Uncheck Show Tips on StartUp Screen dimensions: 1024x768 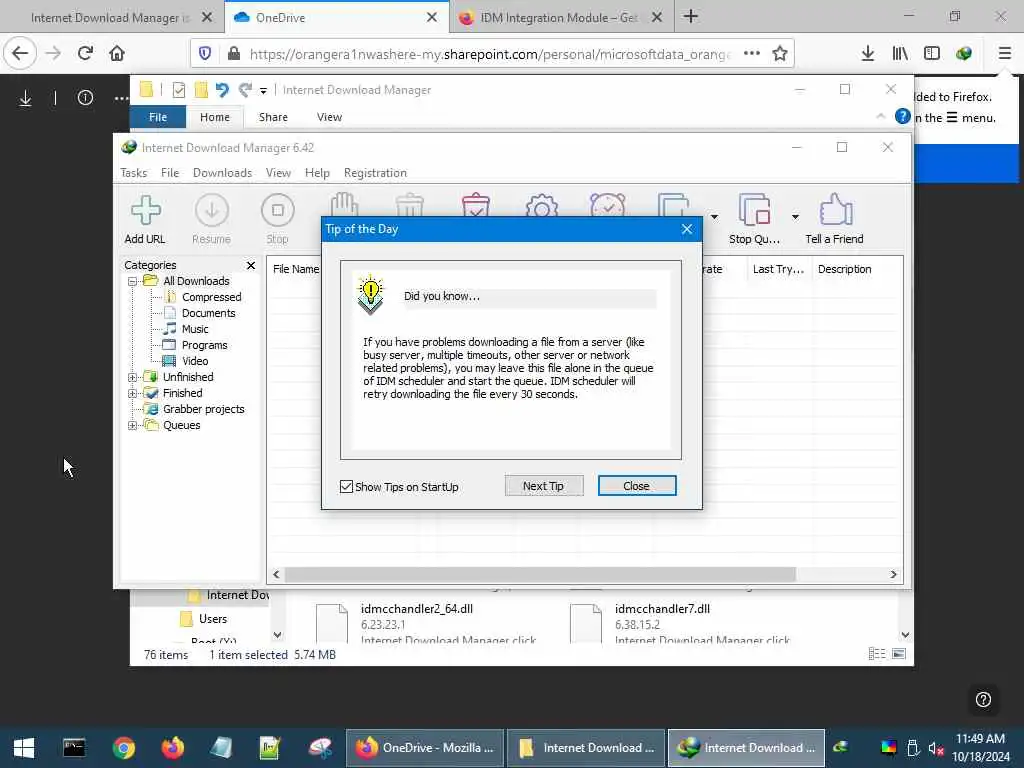pos(347,487)
